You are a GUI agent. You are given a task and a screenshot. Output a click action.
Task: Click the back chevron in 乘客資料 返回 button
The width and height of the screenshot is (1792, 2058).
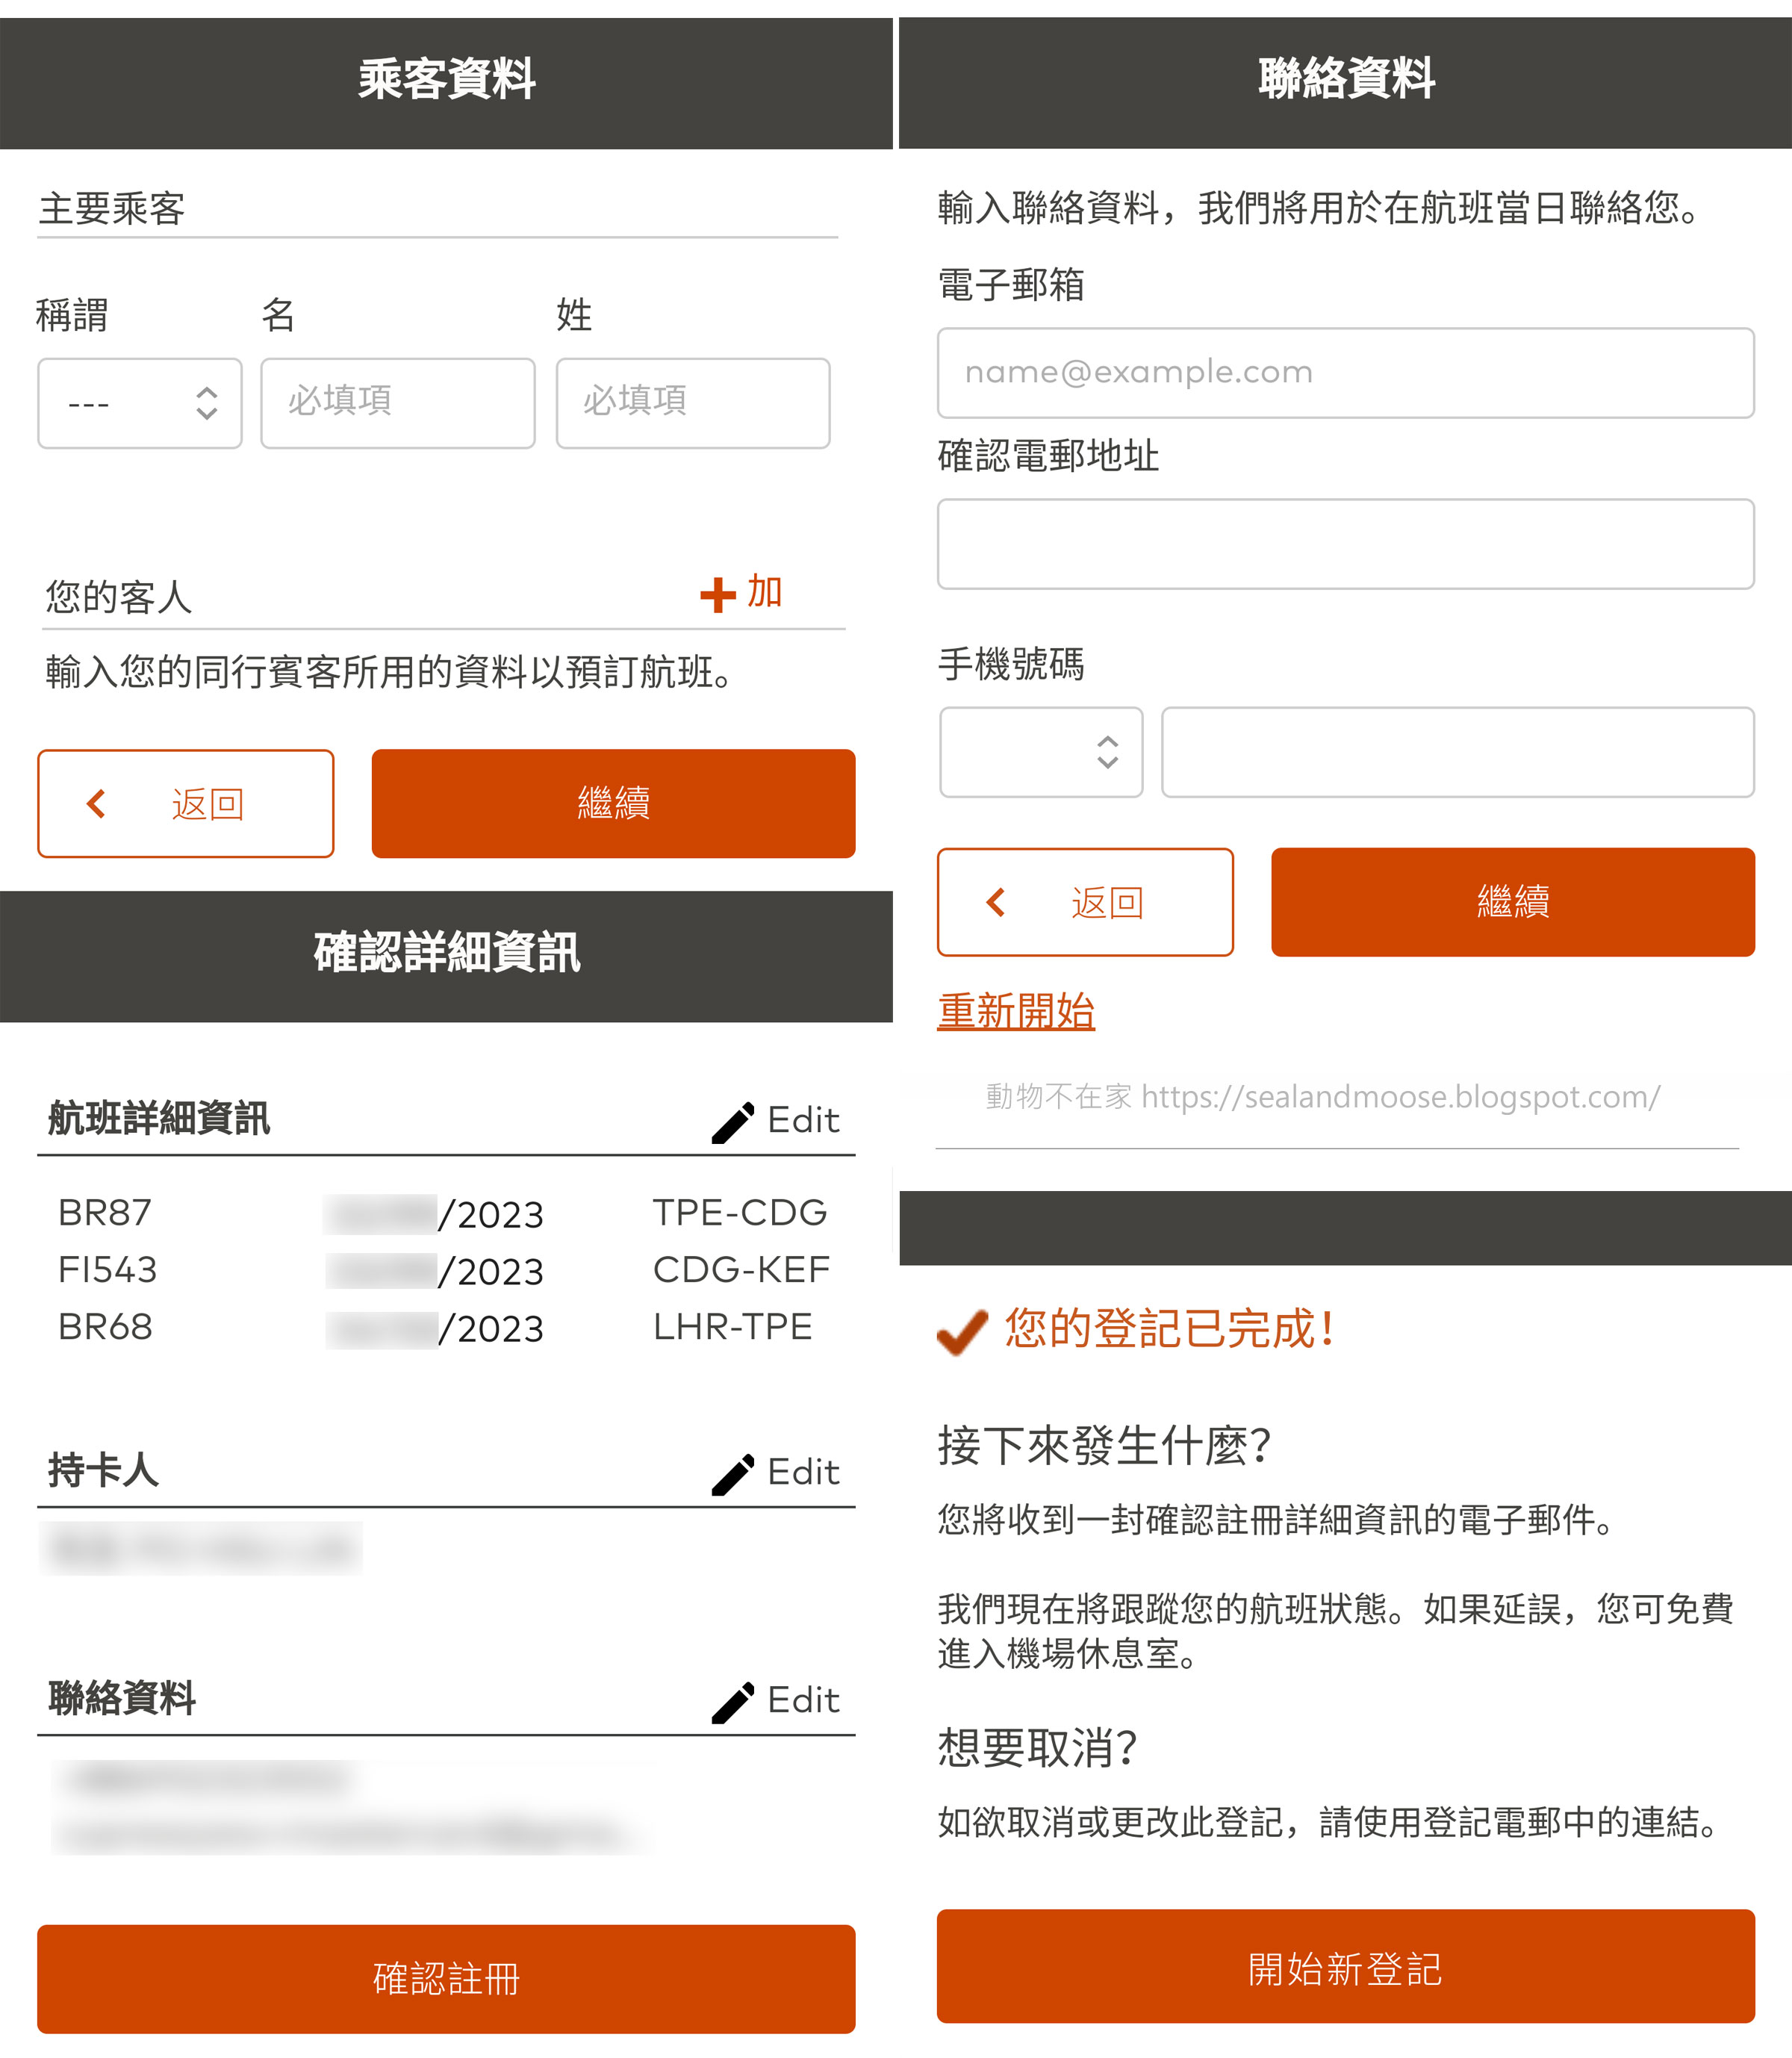(x=97, y=803)
